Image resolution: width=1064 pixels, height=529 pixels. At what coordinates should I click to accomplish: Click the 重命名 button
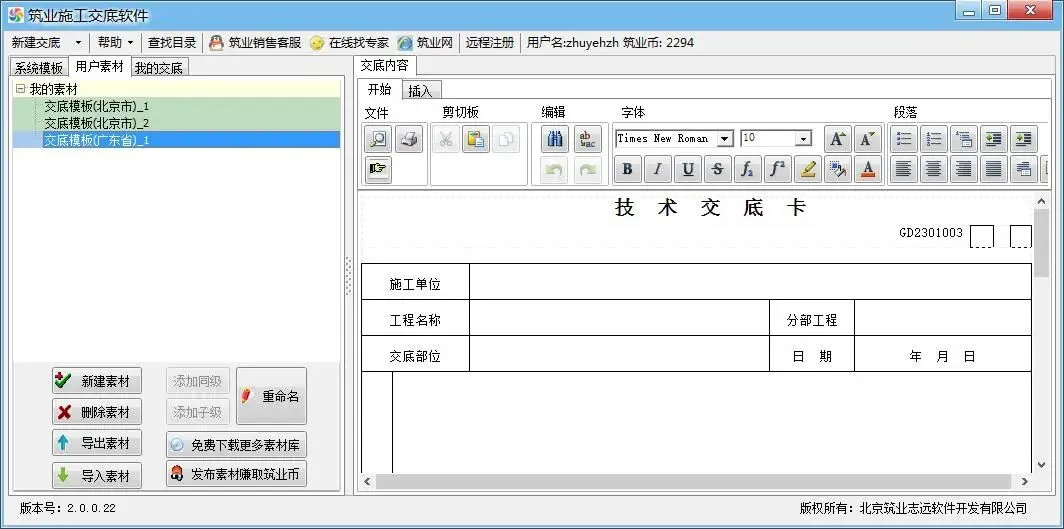[x=271, y=396]
